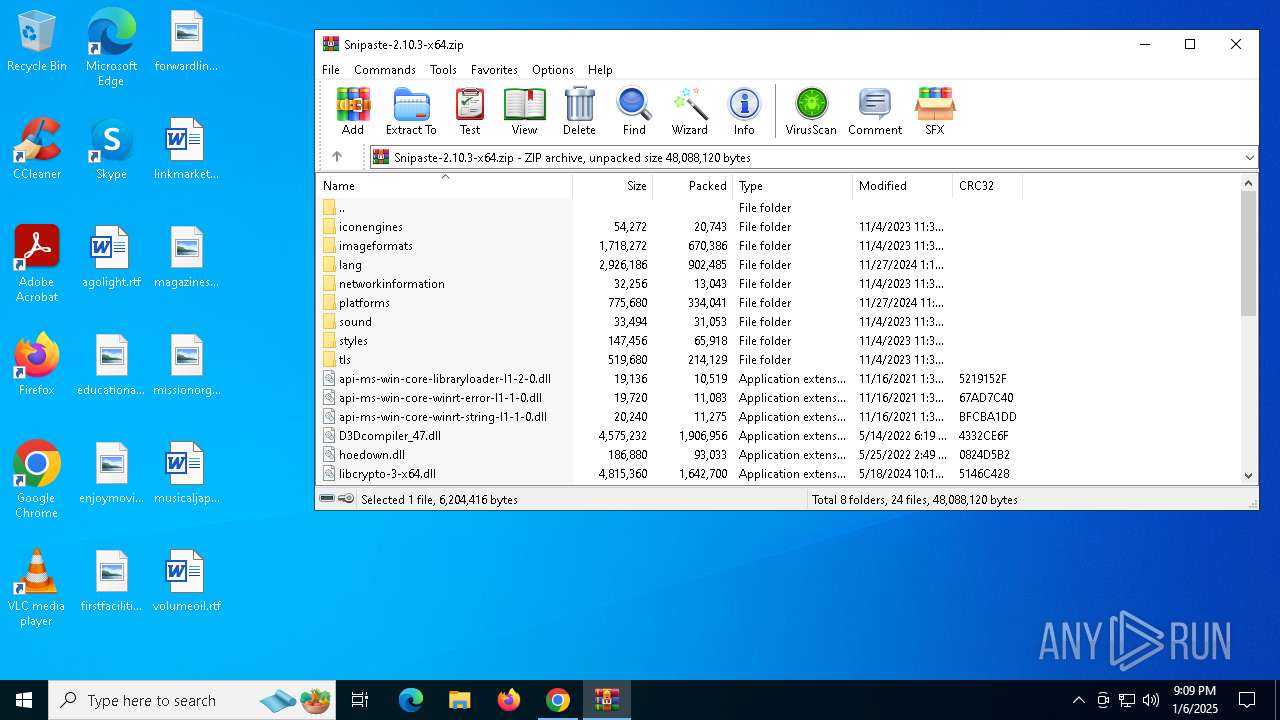Select Firefox desktop shortcut
The image size is (1280, 720).
click(37, 365)
